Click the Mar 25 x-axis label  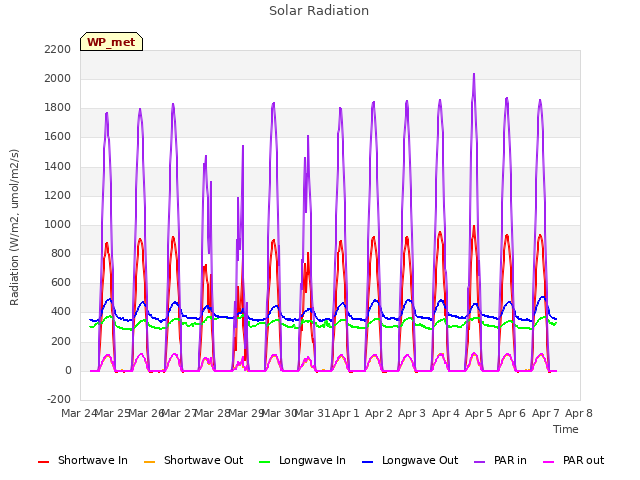click(113, 413)
